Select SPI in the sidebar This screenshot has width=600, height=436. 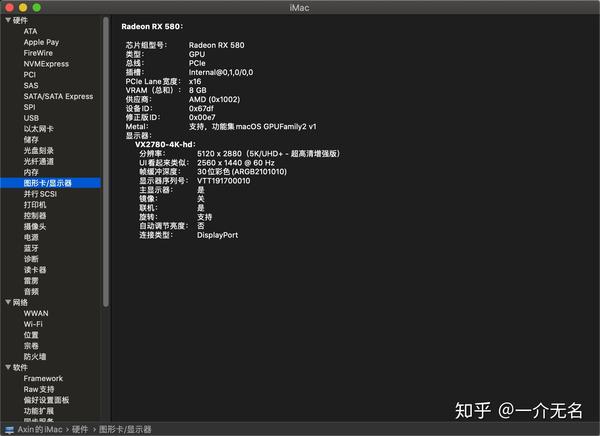(x=29, y=107)
